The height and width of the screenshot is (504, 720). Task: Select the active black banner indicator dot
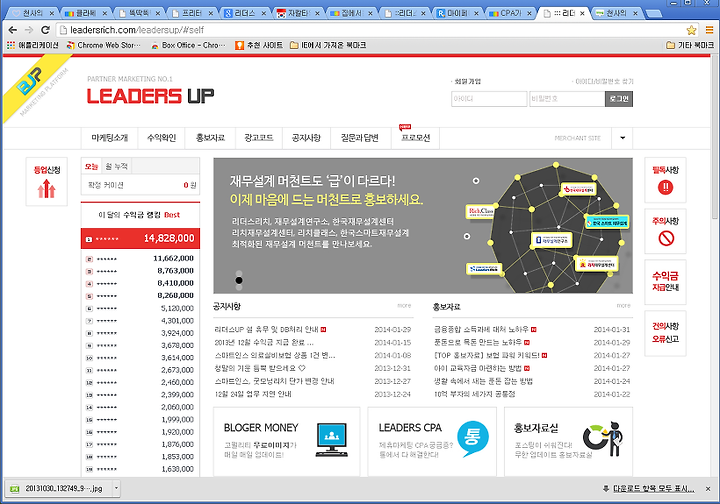tap(239, 280)
